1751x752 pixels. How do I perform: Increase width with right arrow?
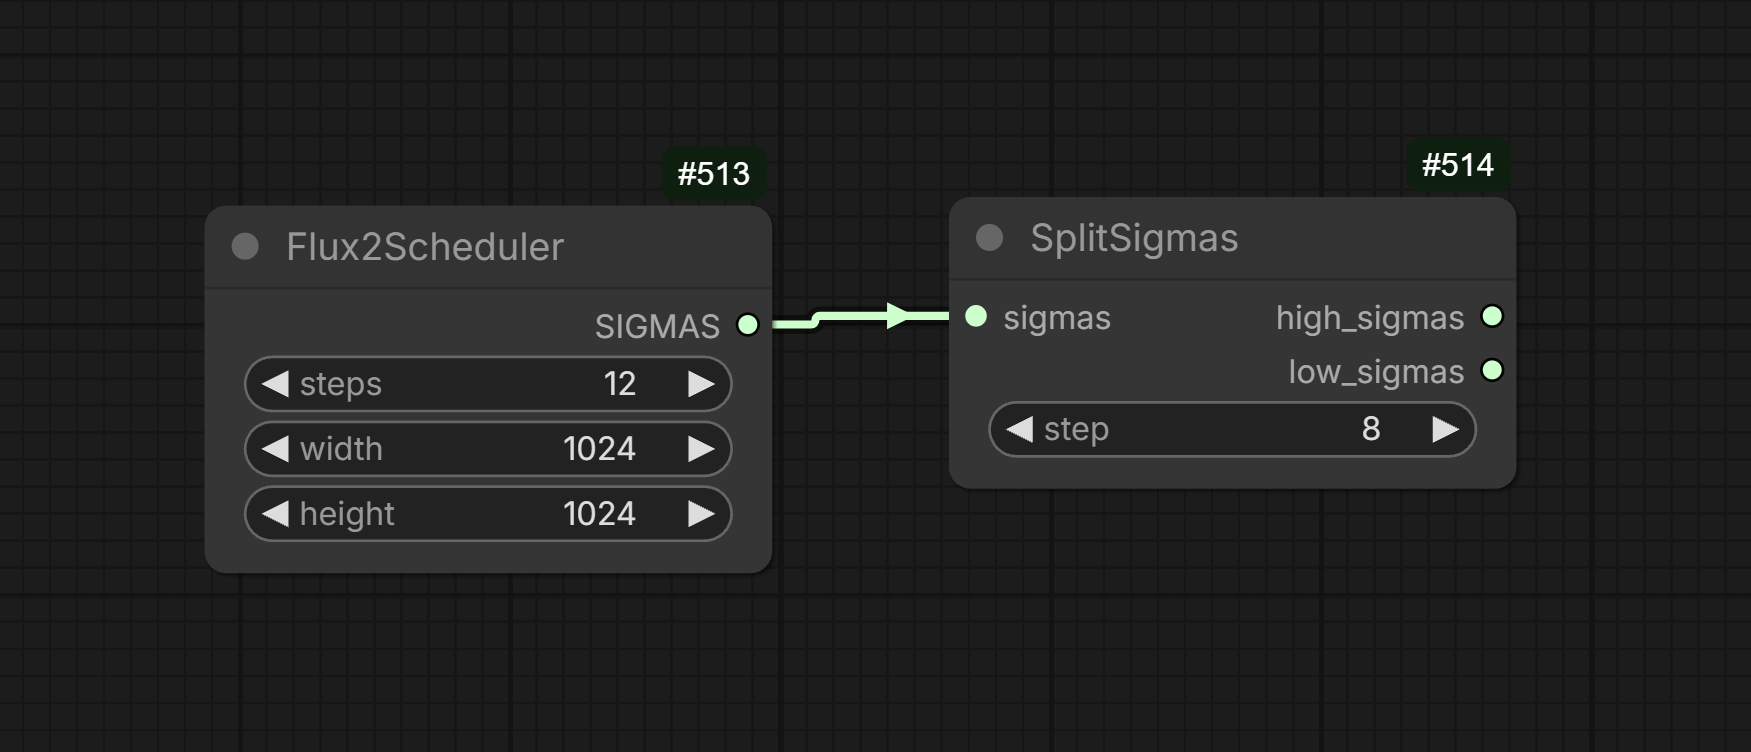tap(701, 449)
